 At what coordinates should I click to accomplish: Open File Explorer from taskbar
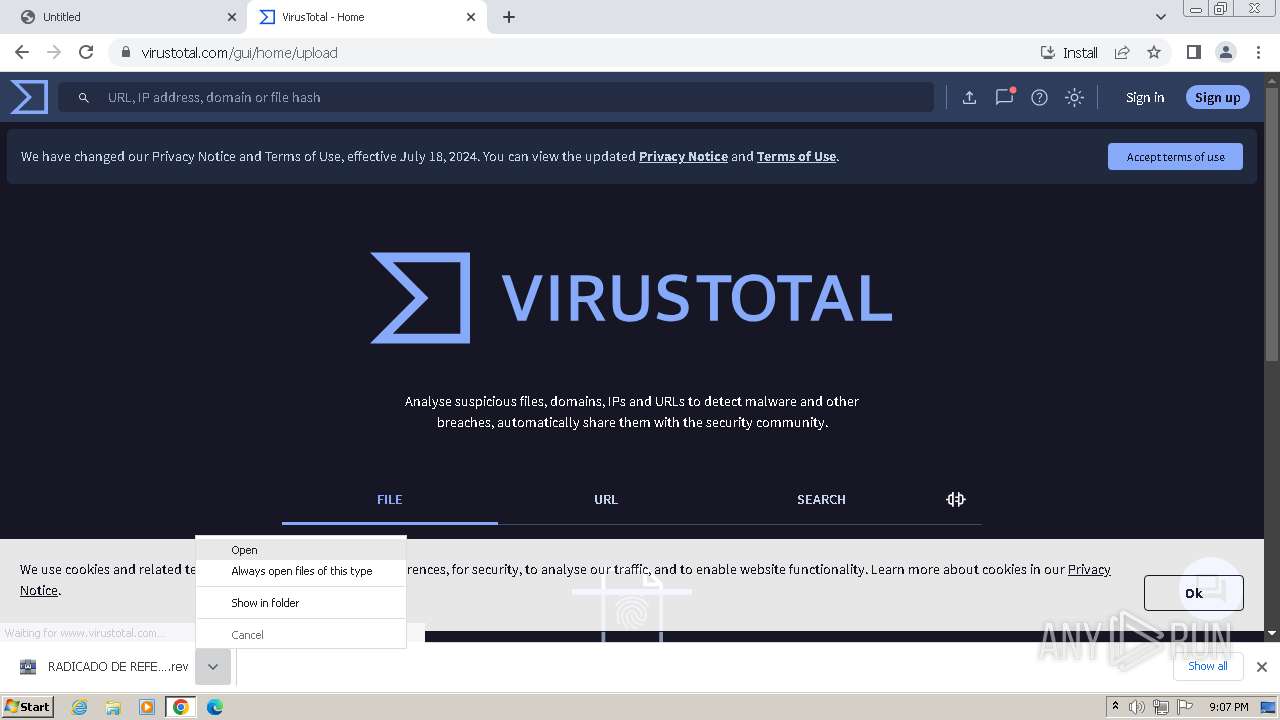[113, 707]
